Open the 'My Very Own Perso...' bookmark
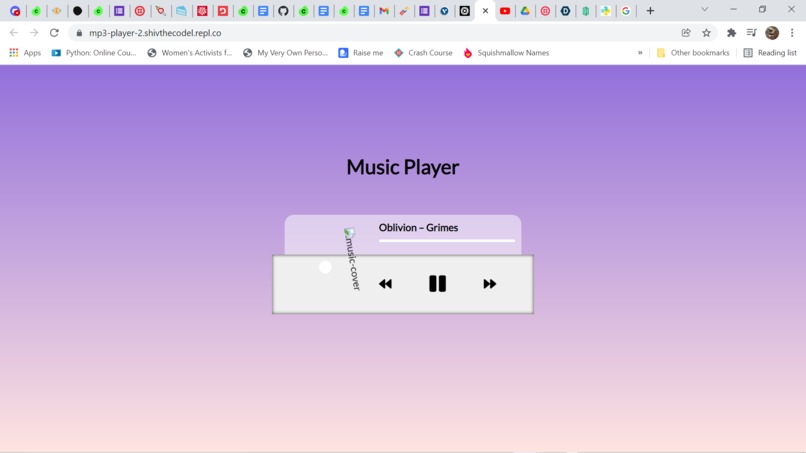This screenshot has width=806, height=453. tap(285, 52)
